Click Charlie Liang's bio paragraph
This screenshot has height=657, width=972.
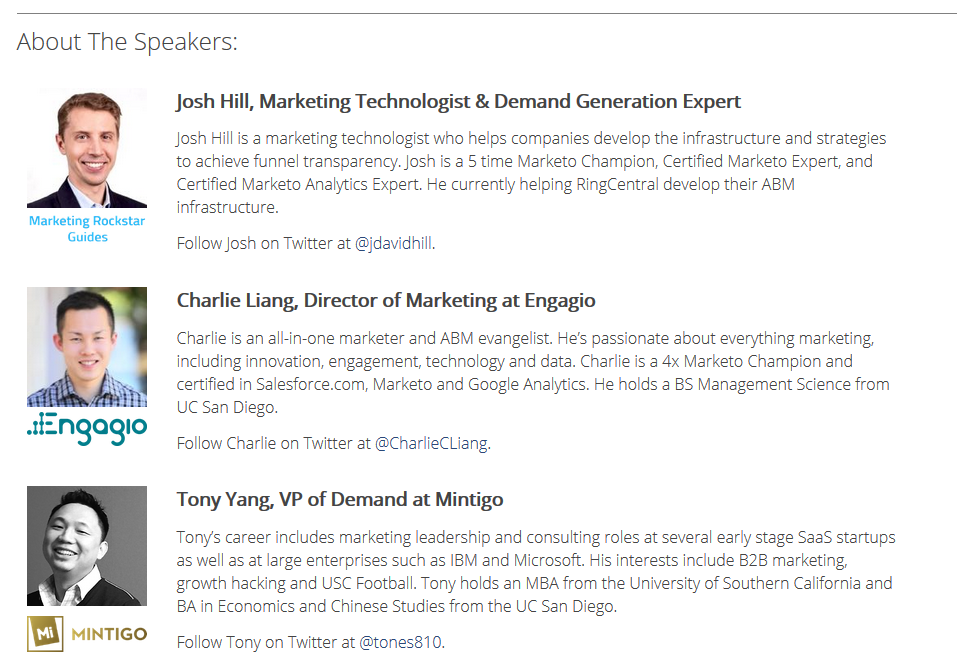click(533, 373)
